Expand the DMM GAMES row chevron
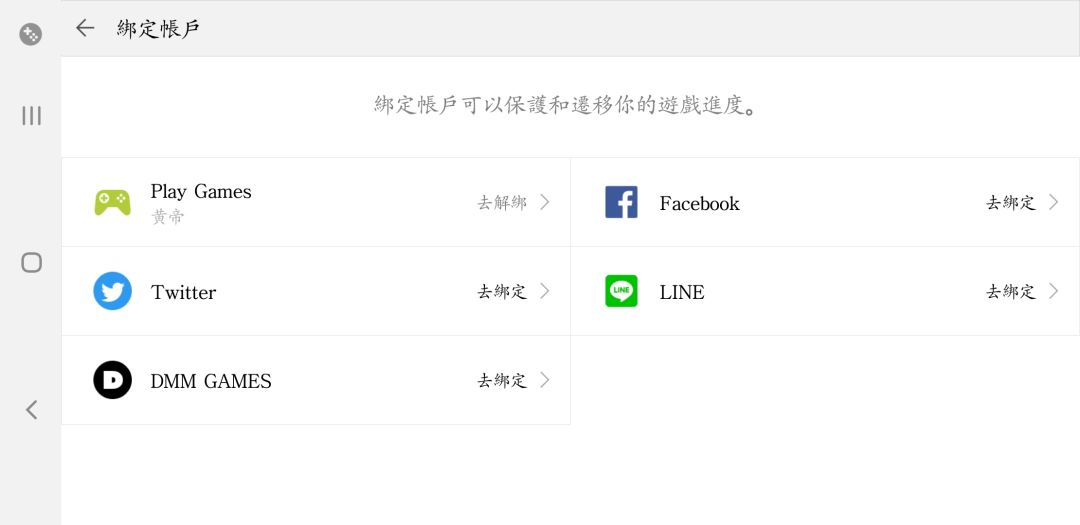This screenshot has width=1080, height=525. pyautogui.click(x=545, y=380)
